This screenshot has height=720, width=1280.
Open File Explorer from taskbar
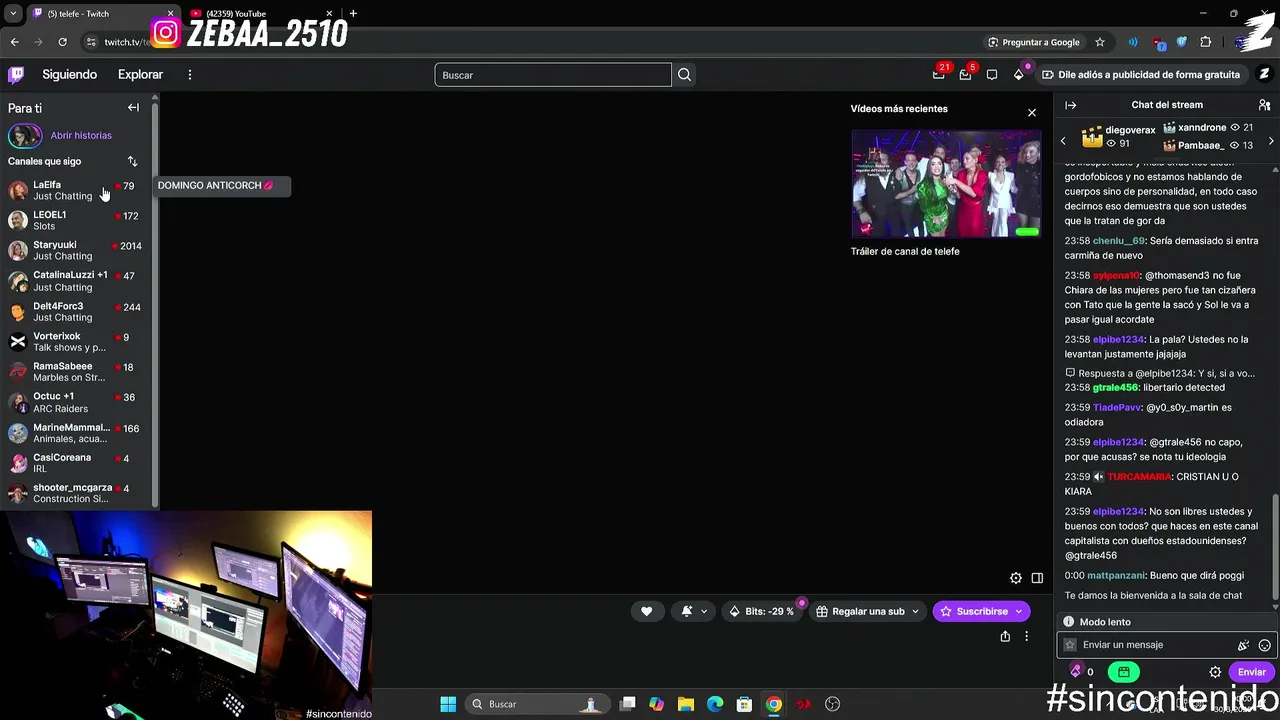click(x=686, y=704)
